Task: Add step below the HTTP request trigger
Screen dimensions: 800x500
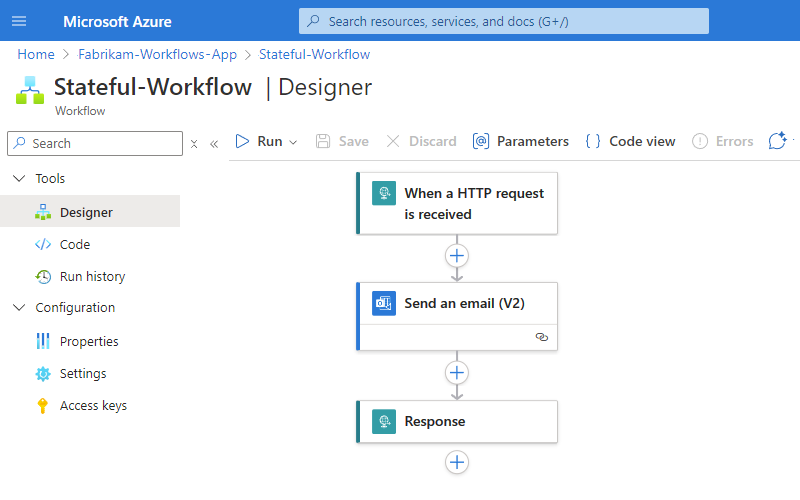Action: 457,255
